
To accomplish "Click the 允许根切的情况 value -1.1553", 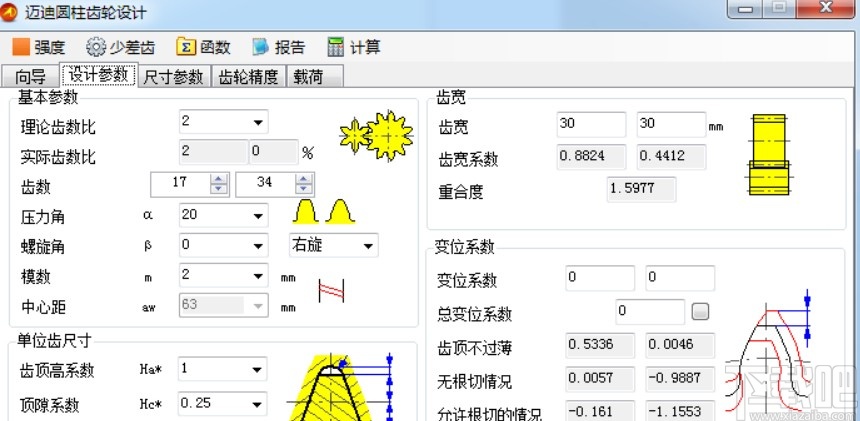I will (x=680, y=412).
